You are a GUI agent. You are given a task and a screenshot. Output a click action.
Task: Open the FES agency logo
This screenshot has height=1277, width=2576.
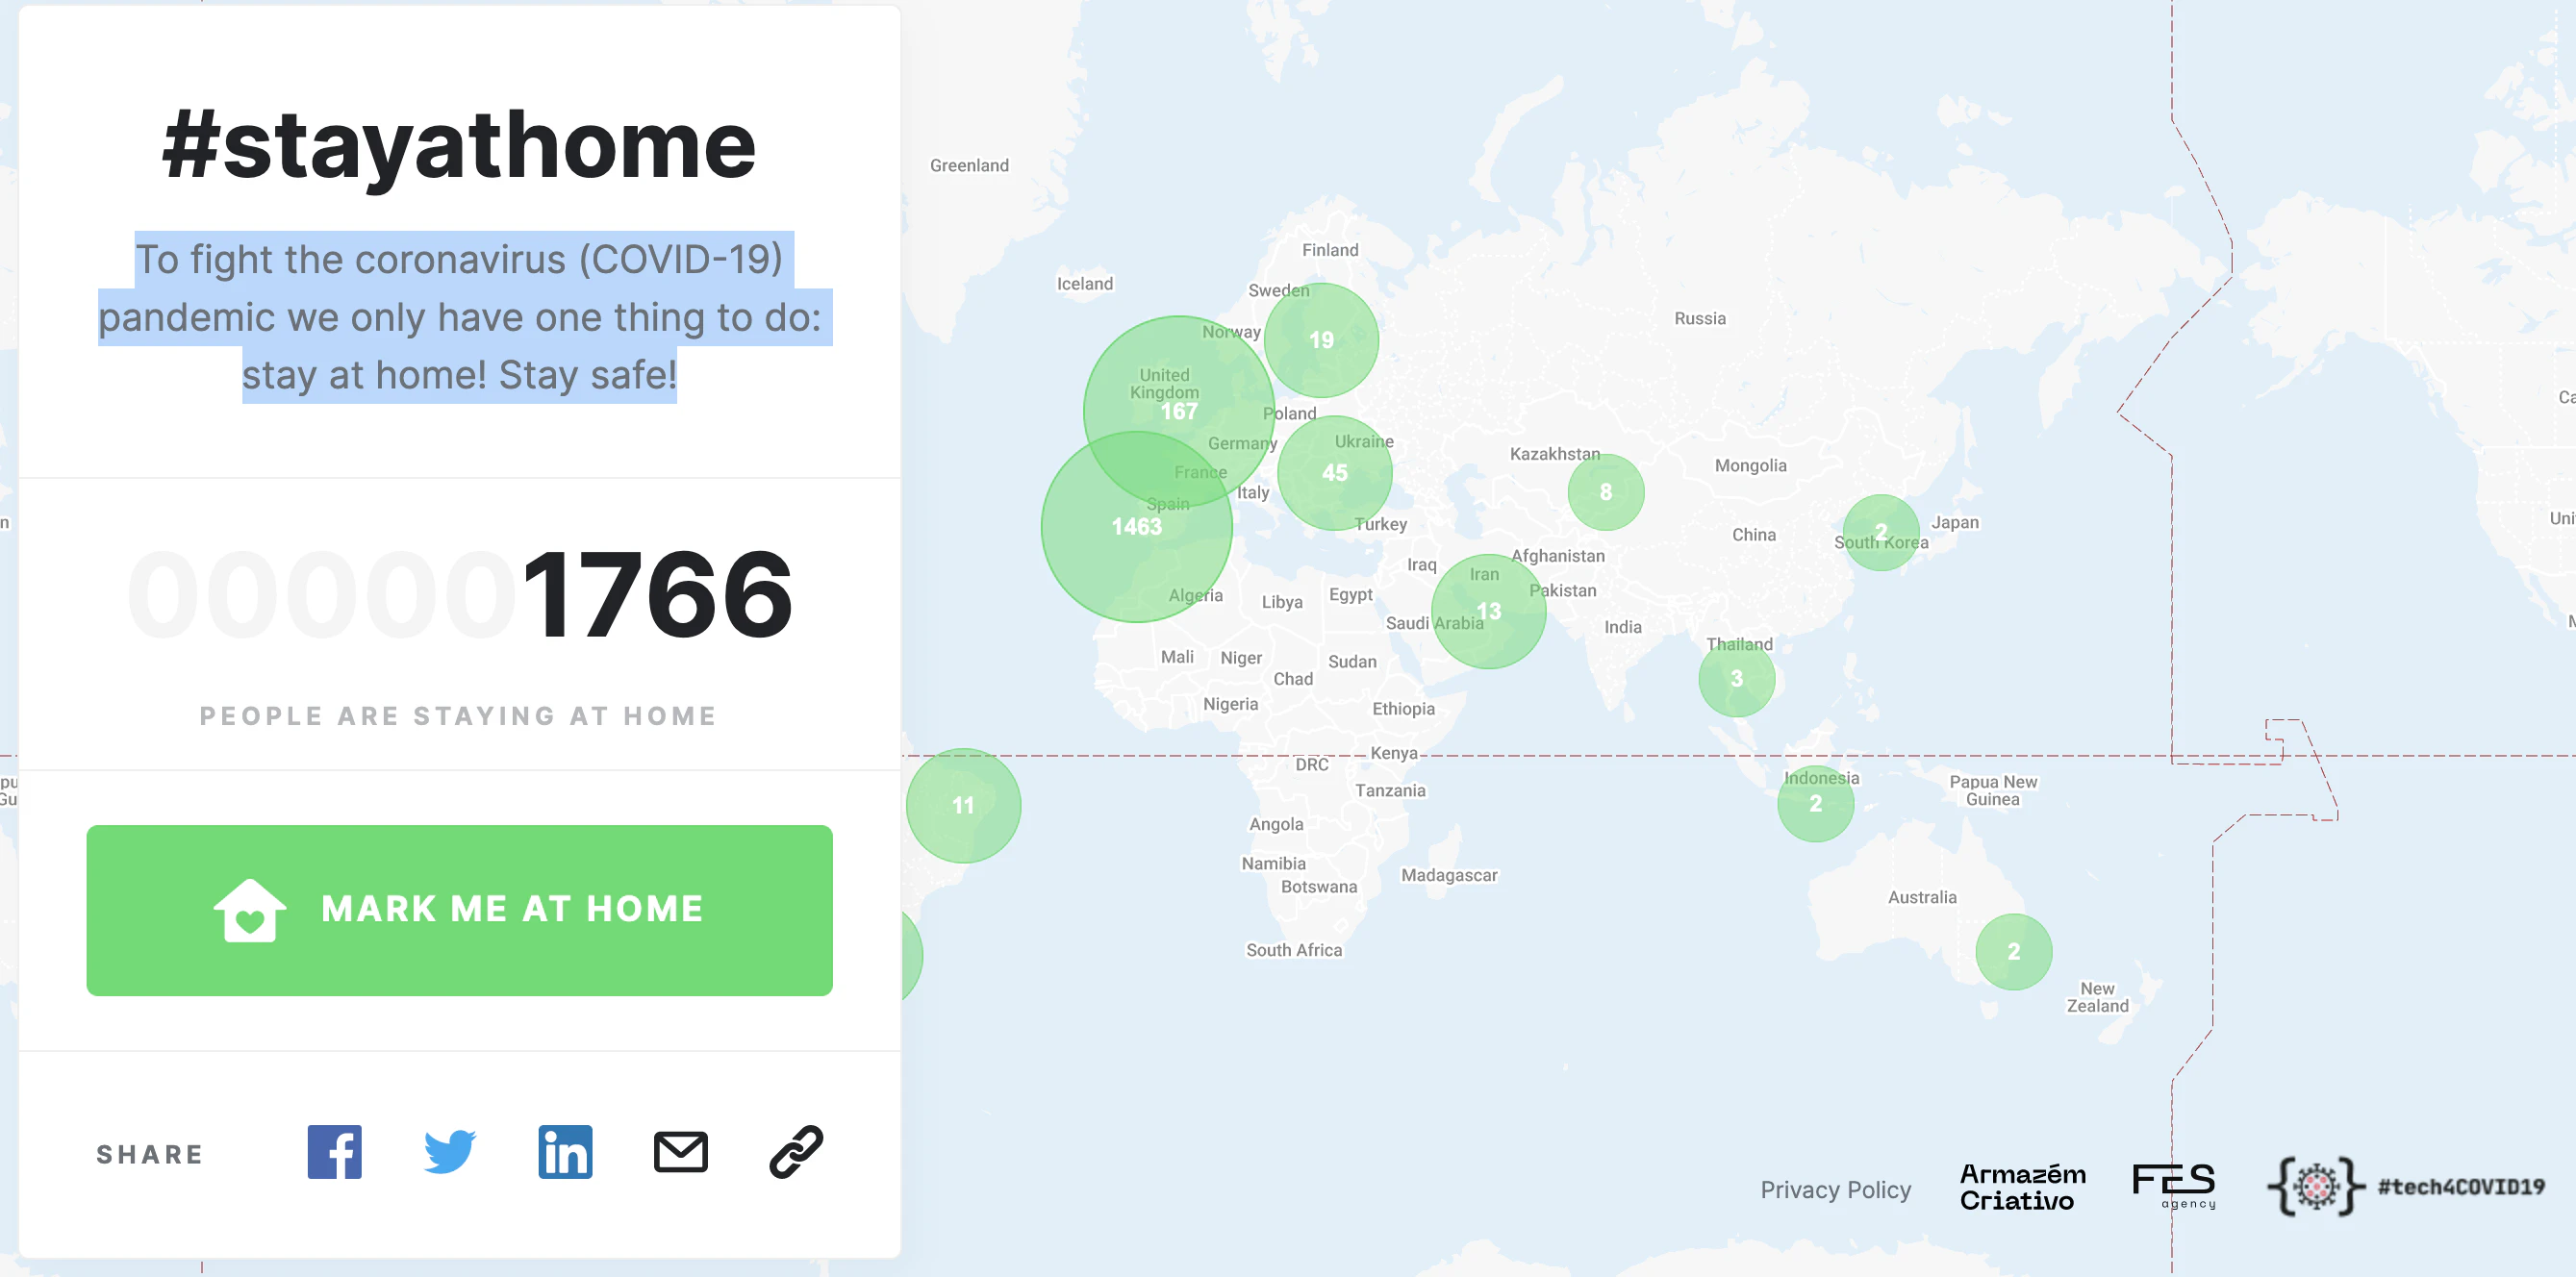(2174, 1186)
